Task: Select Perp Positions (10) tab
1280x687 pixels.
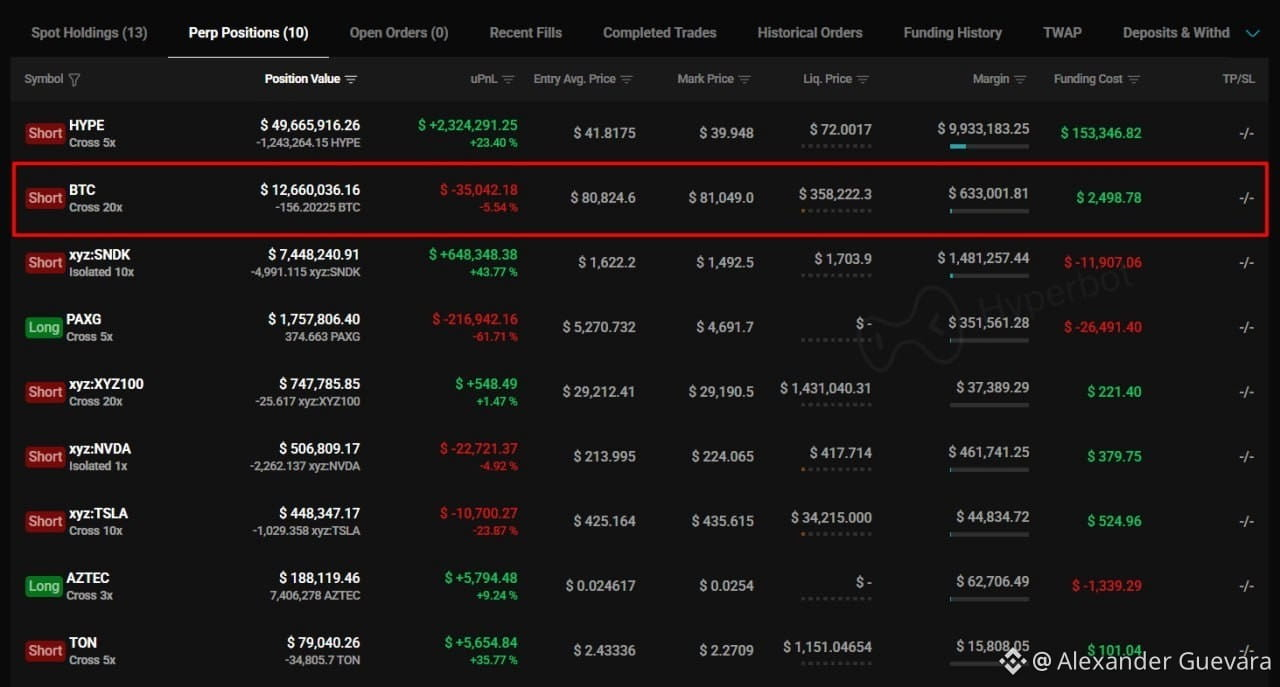Action: coord(248,33)
